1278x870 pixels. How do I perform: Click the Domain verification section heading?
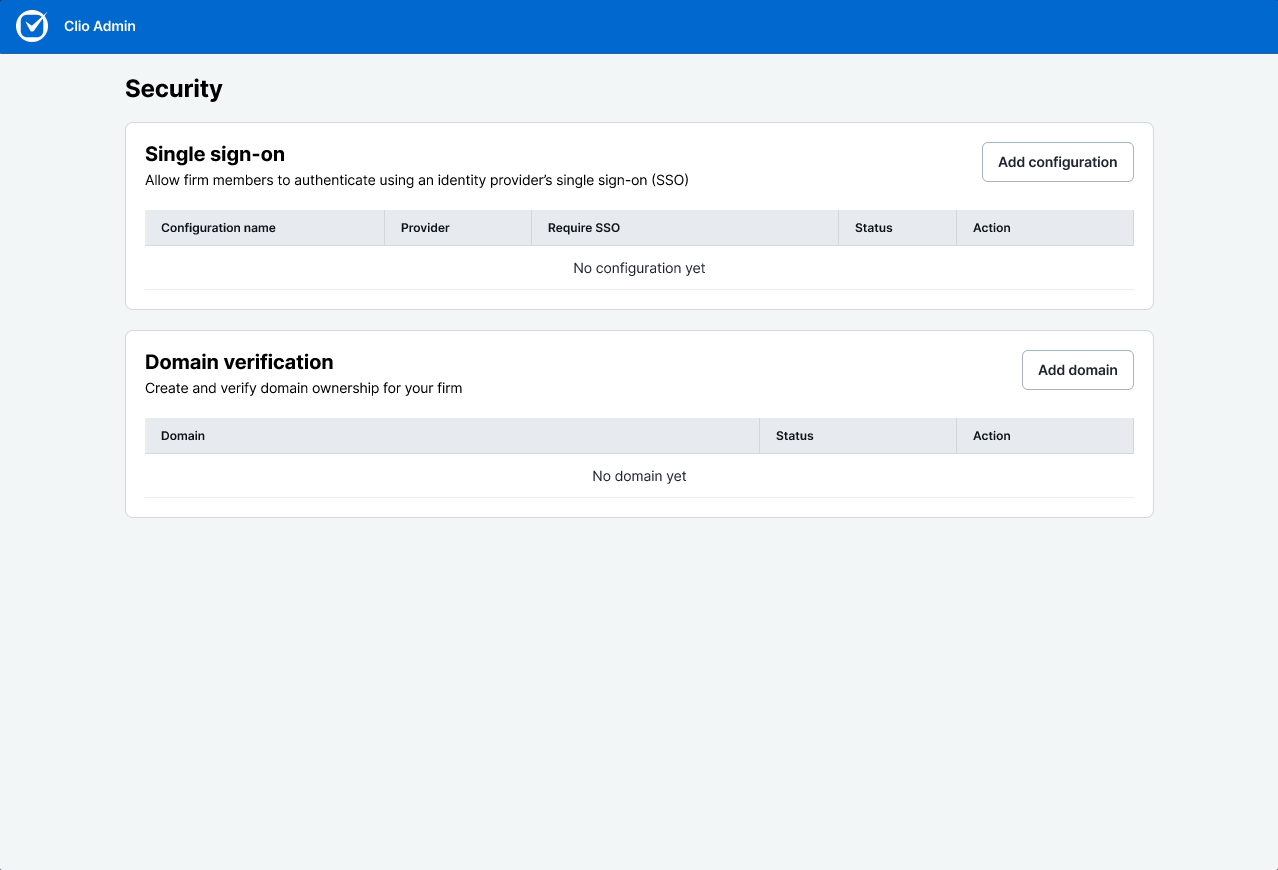click(x=239, y=362)
